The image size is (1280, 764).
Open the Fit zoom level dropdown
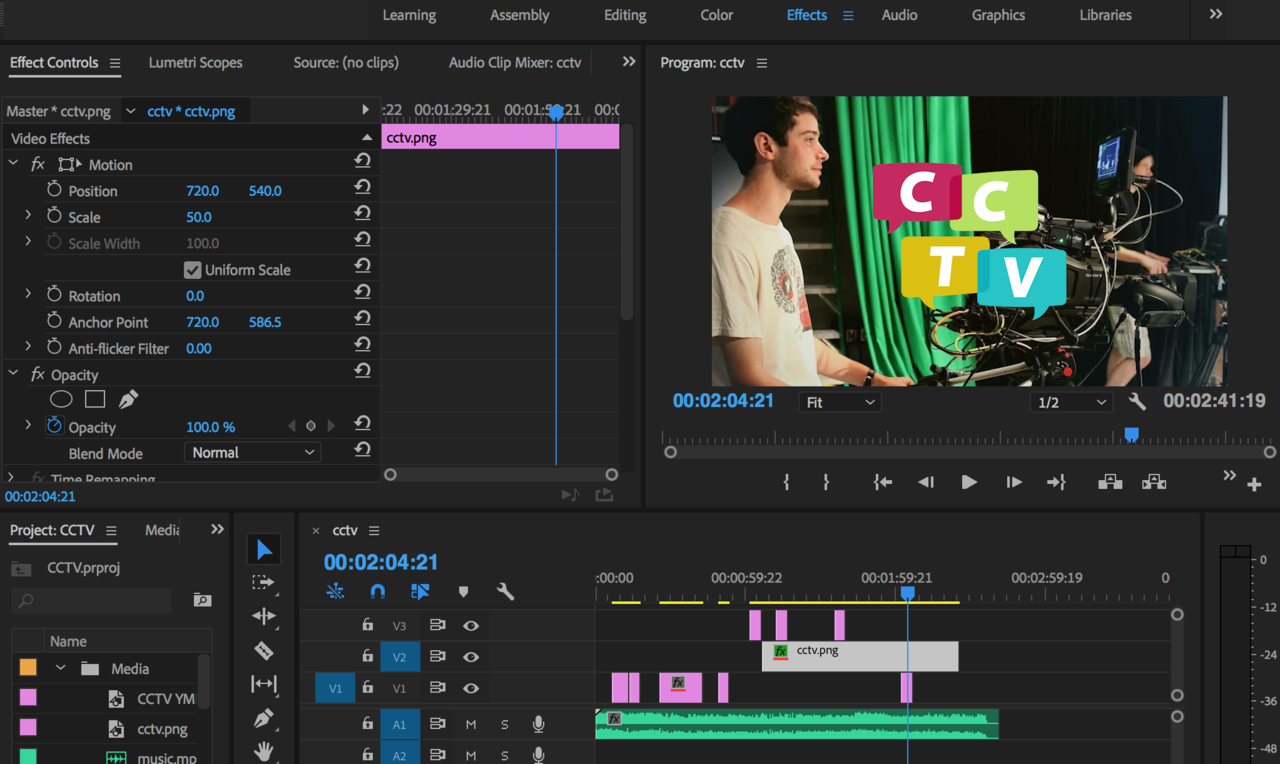pyautogui.click(x=839, y=402)
